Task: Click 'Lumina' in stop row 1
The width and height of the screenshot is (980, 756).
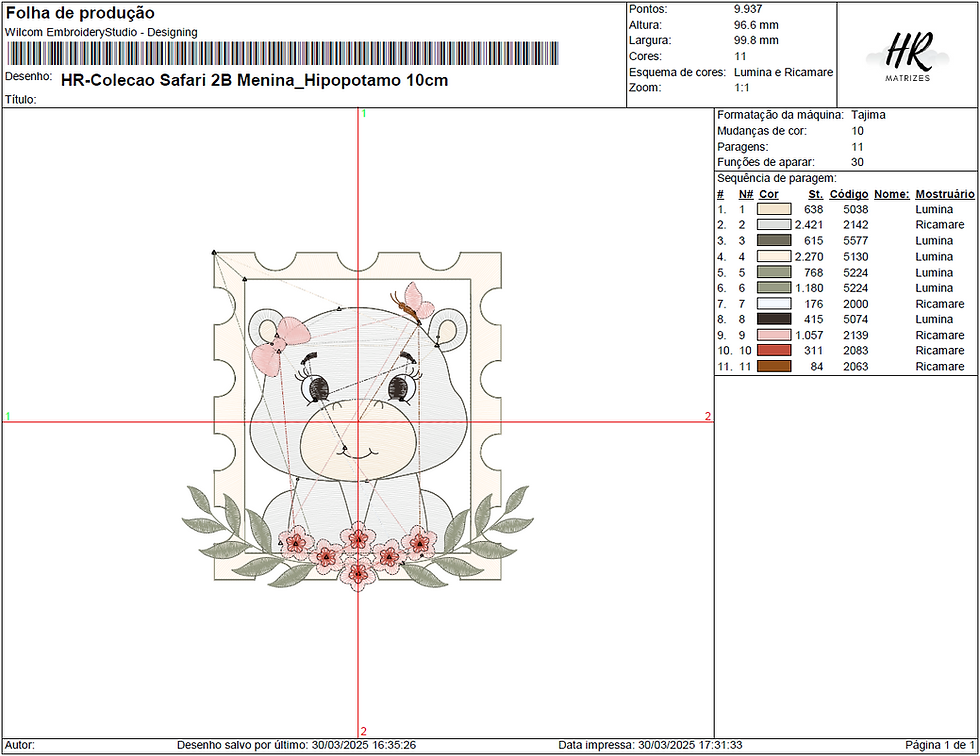Action: (x=934, y=209)
